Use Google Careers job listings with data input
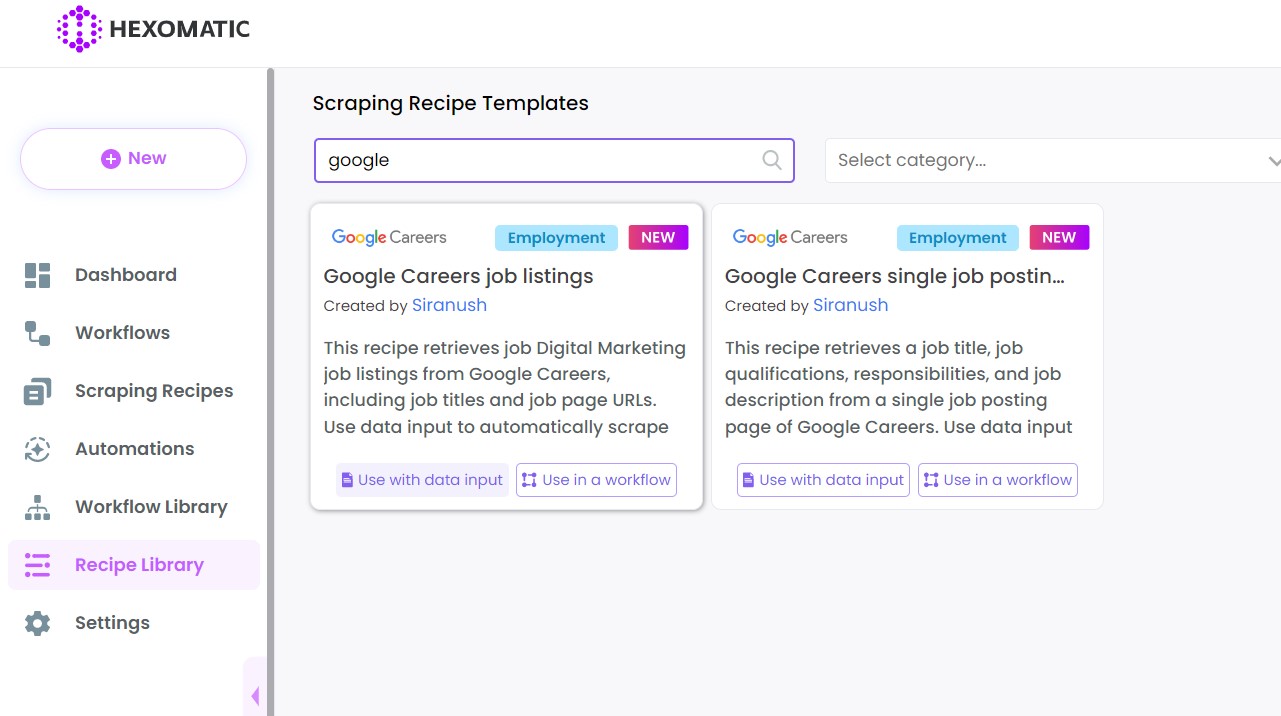Image resolution: width=1281 pixels, height=716 pixels. (421, 480)
